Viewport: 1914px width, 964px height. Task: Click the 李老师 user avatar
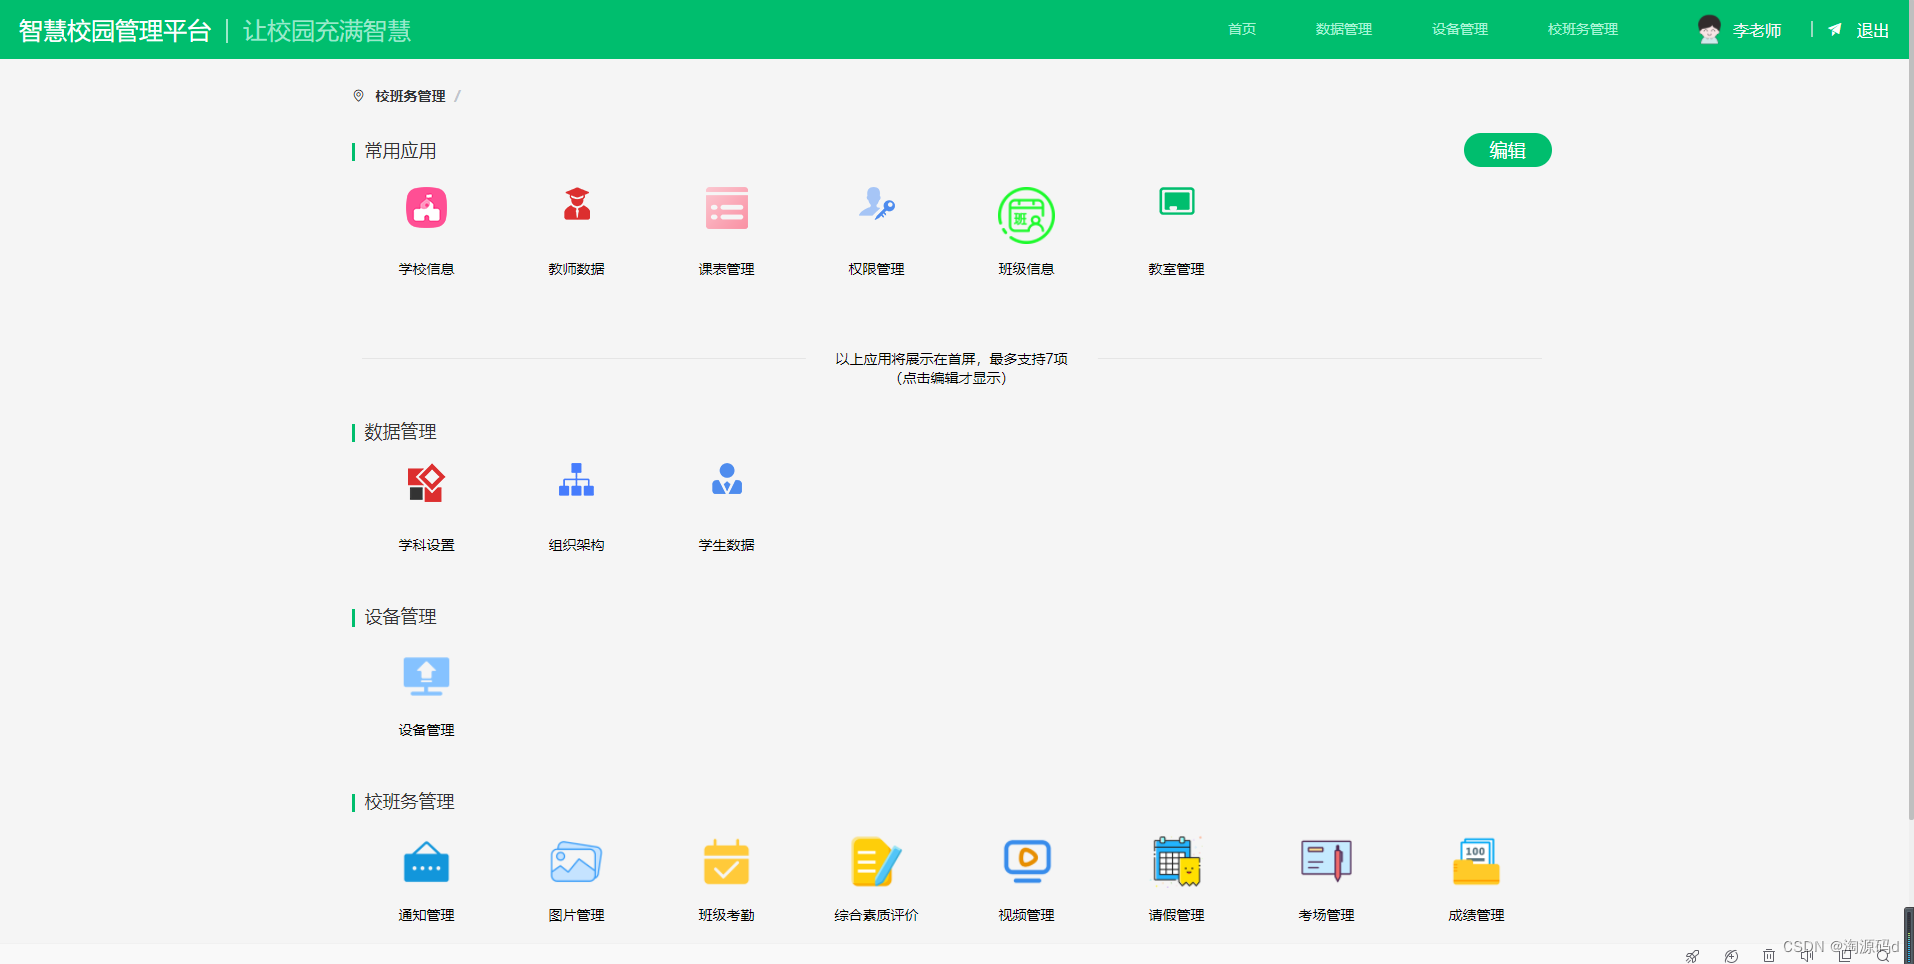coord(1709,30)
